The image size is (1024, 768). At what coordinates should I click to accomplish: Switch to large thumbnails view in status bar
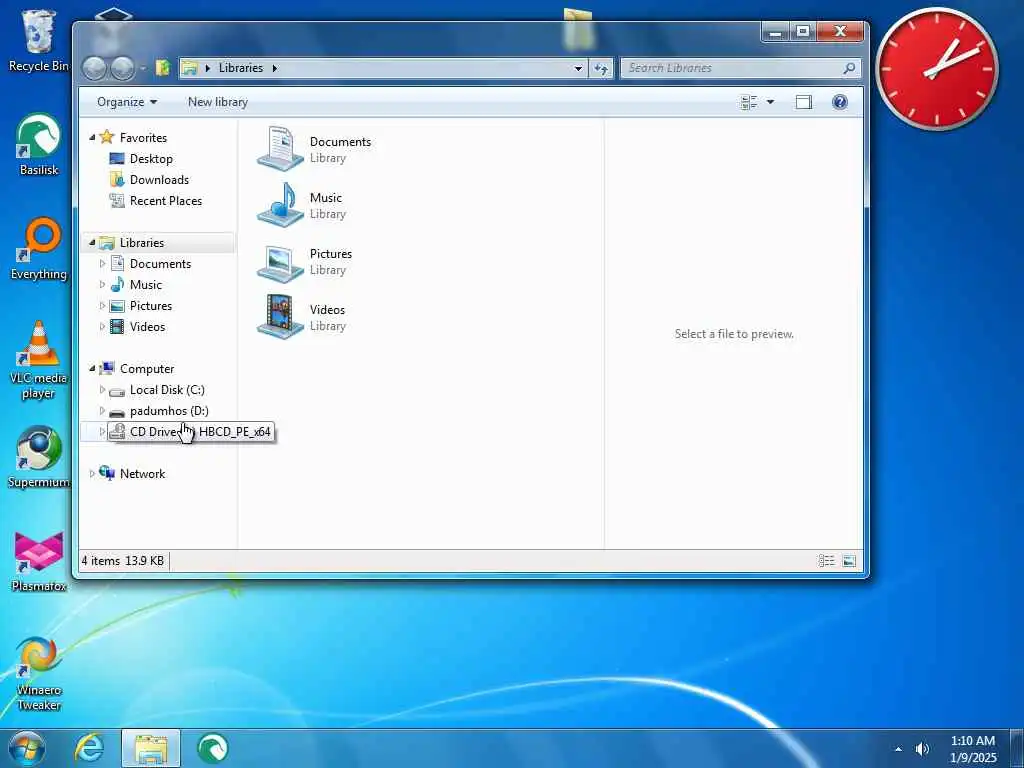tap(849, 561)
